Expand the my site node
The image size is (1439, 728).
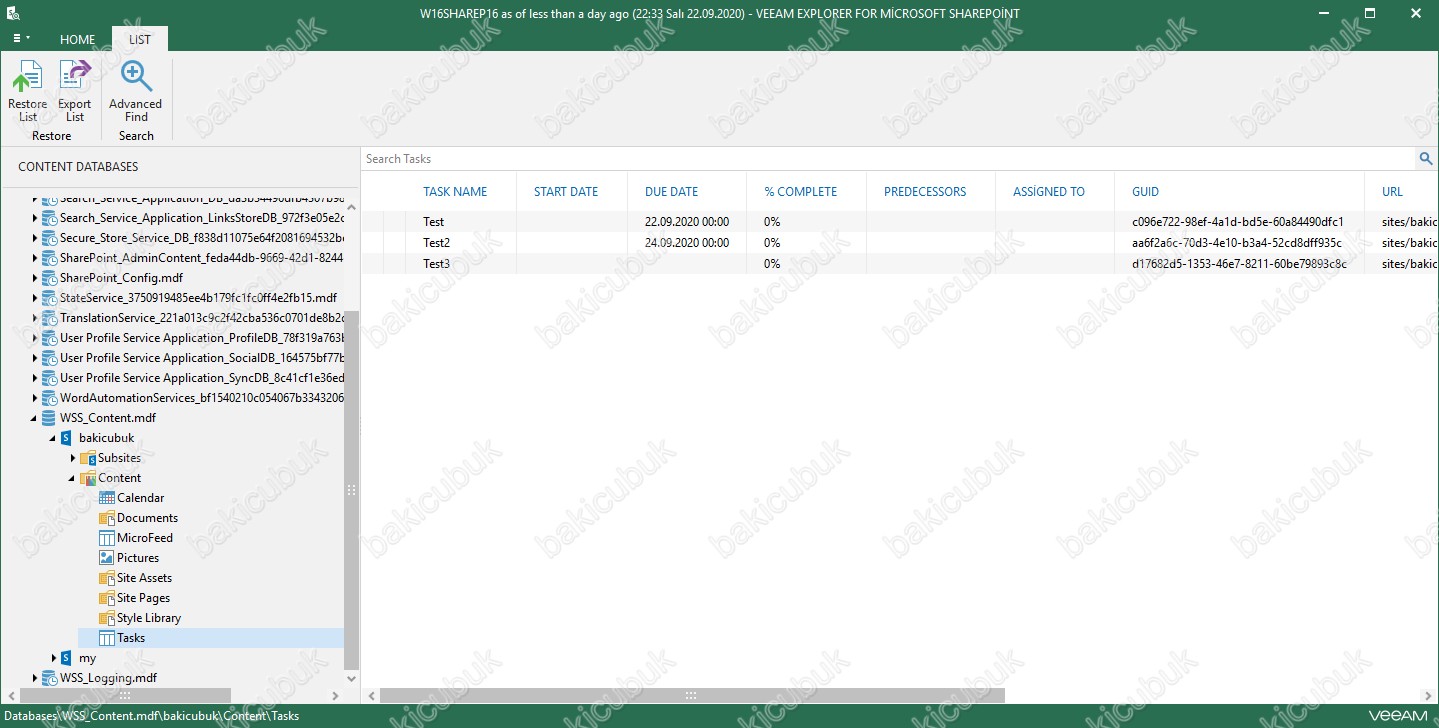[53, 658]
